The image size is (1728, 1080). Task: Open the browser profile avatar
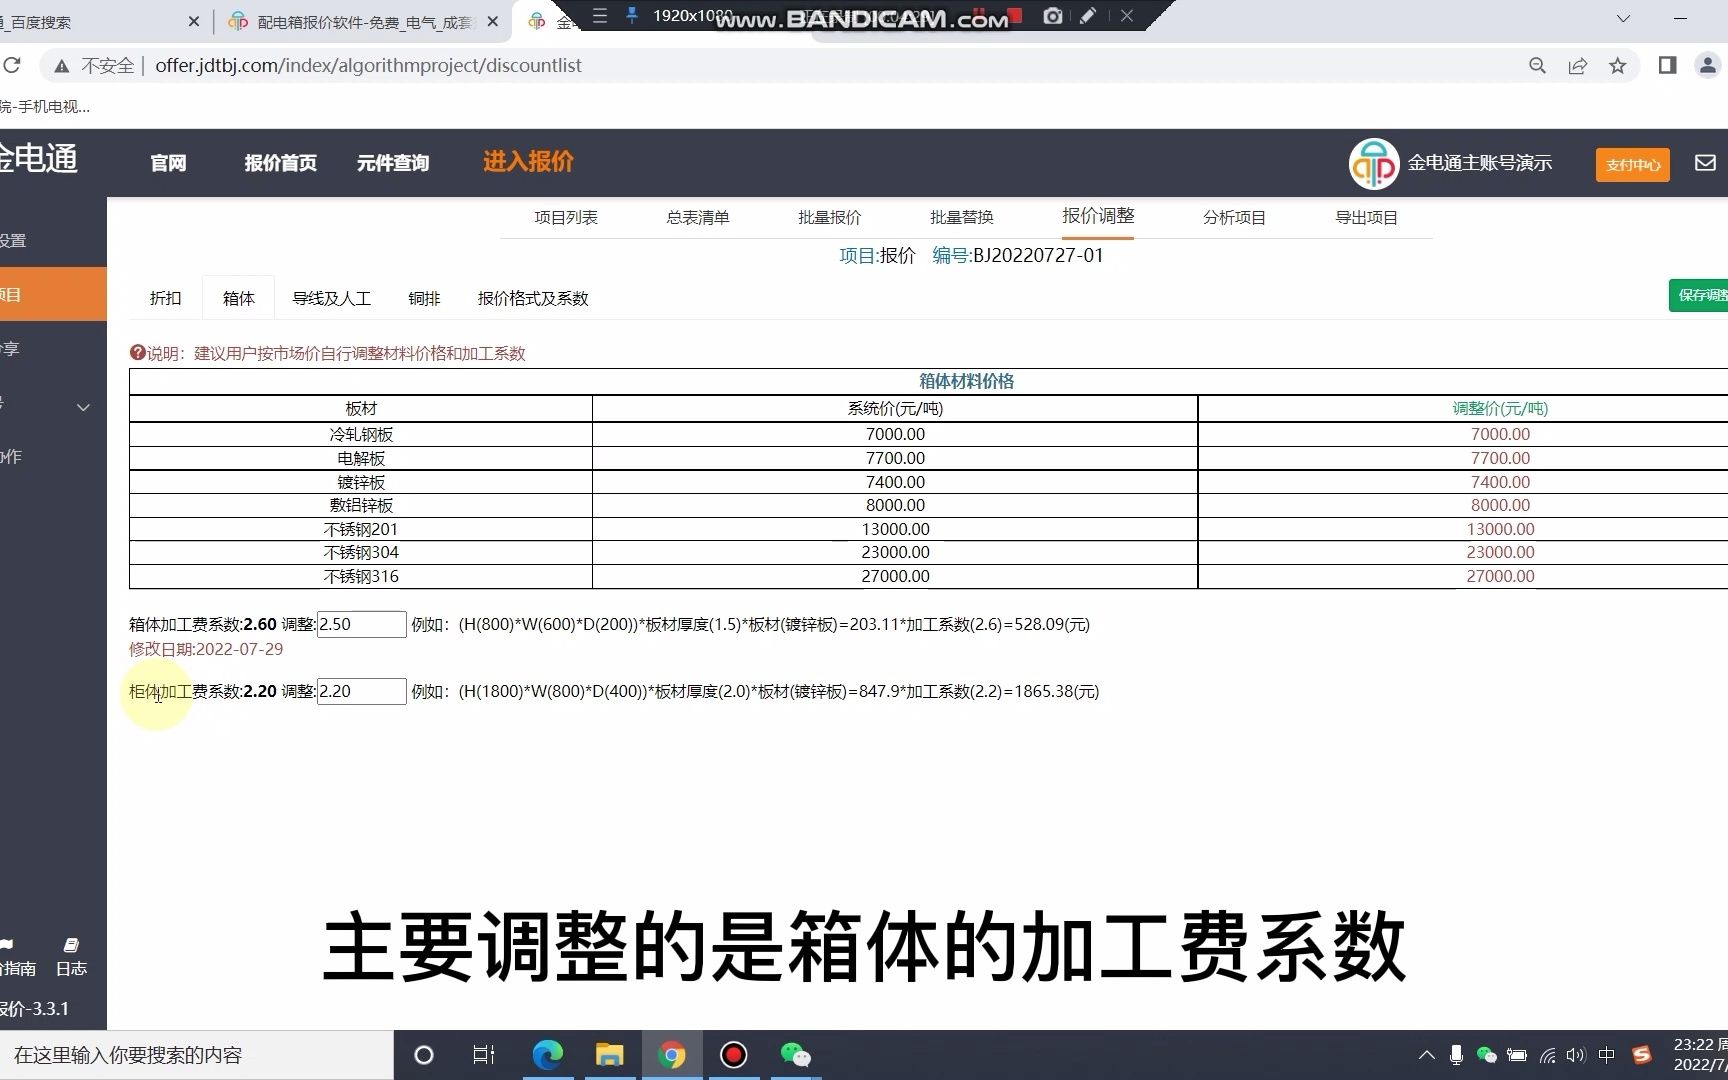click(x=1707, y=65)
